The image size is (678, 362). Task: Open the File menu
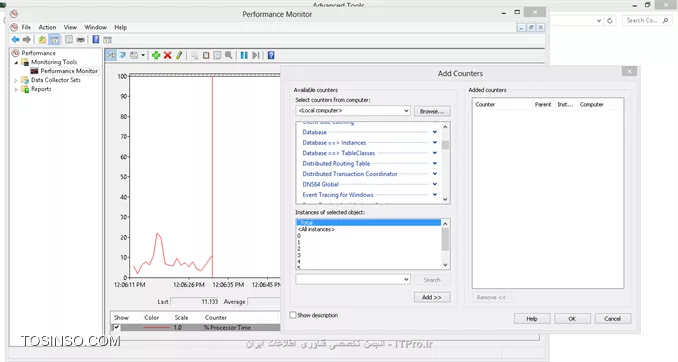26,27
